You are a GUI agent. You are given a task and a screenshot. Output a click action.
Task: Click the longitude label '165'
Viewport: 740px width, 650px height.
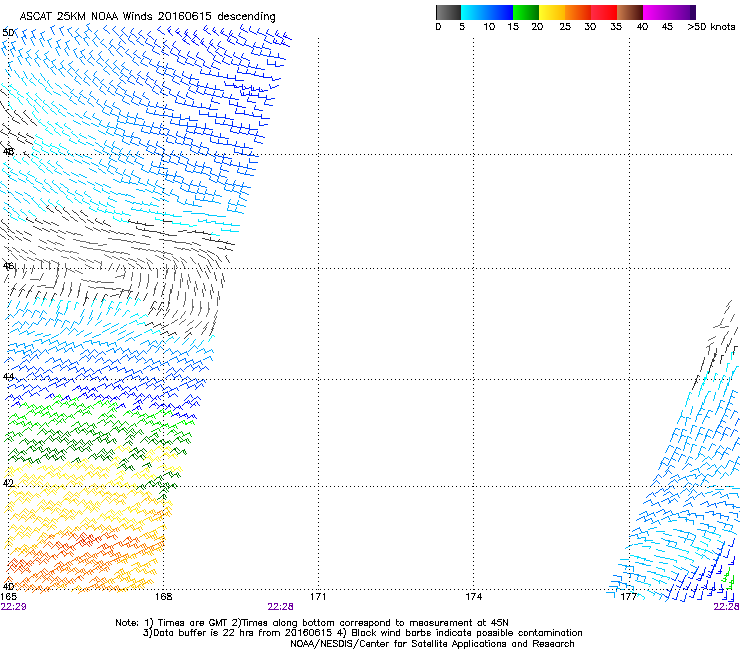tap(8, 597)
